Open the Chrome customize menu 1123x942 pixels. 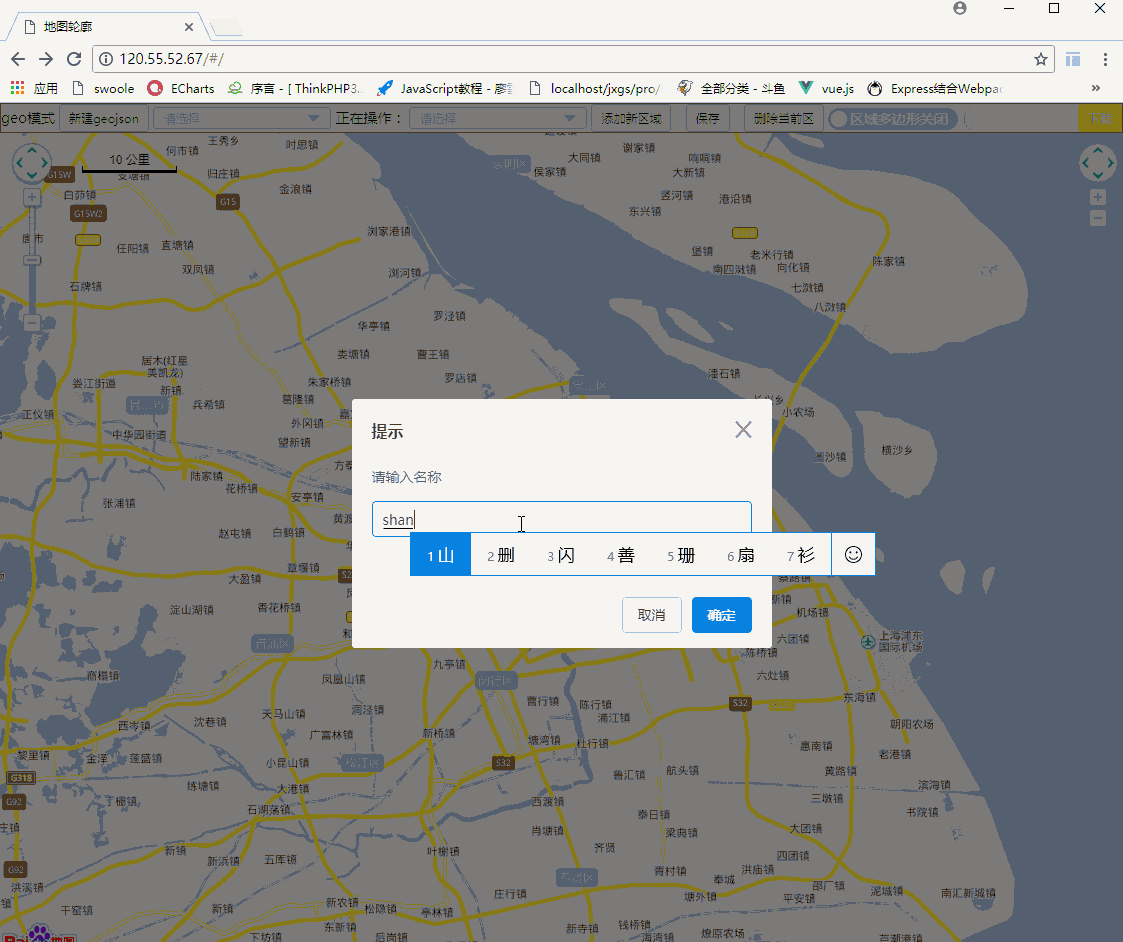[x=1106, y=60]
